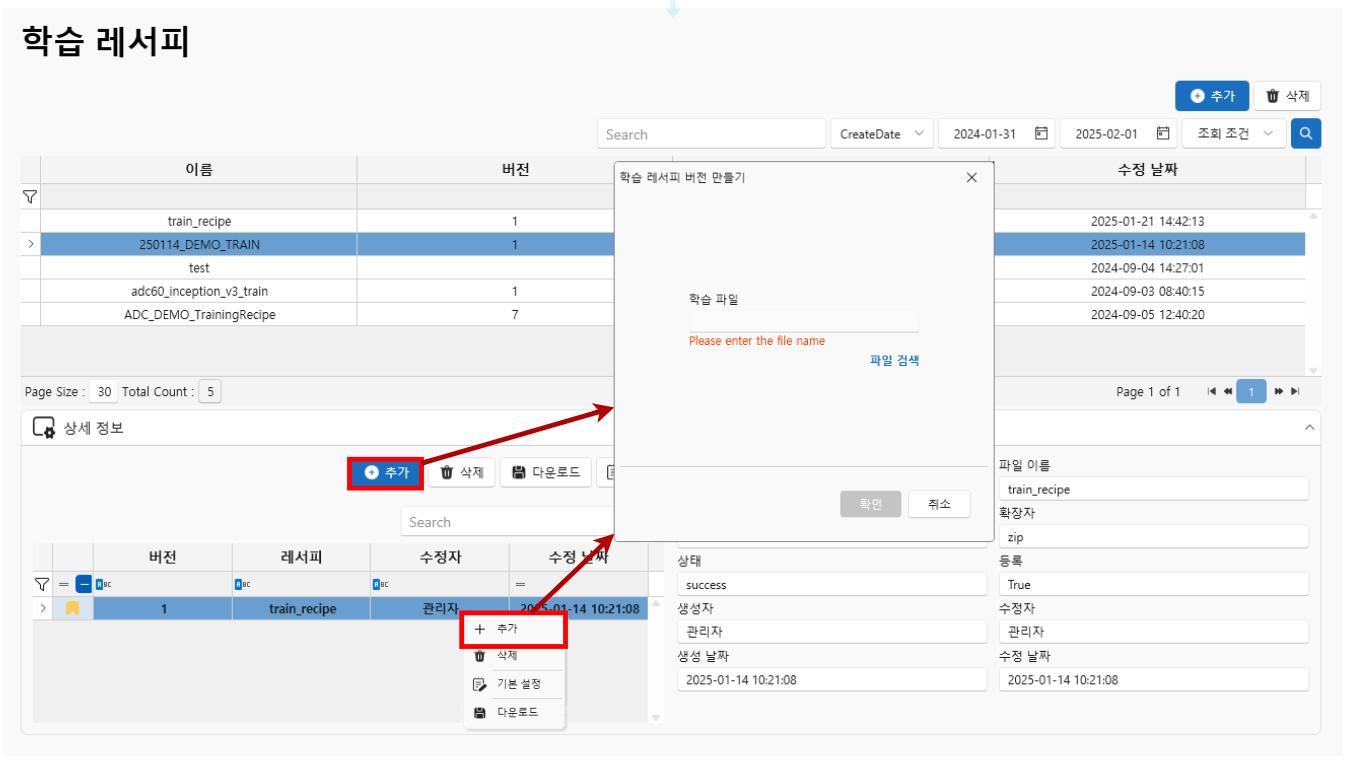This screenshot has height=764, width=1351.
Task: Choose 기본 설정 from the context menu
Action: click(515, 684)
